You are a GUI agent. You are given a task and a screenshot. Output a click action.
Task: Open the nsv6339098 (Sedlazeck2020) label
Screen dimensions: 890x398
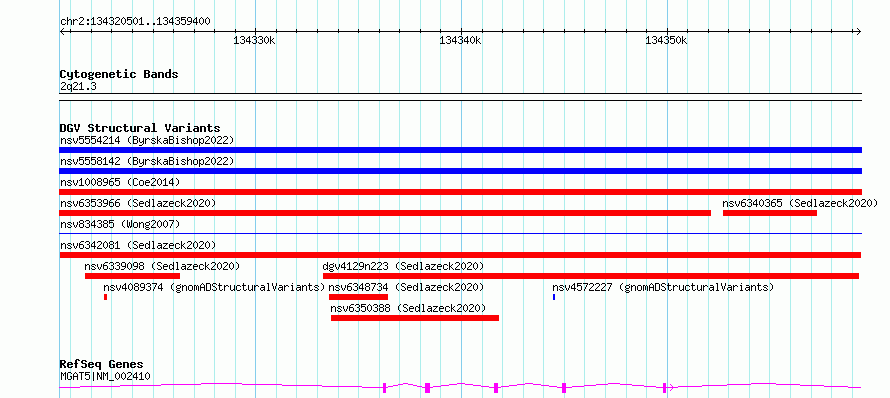162,266
